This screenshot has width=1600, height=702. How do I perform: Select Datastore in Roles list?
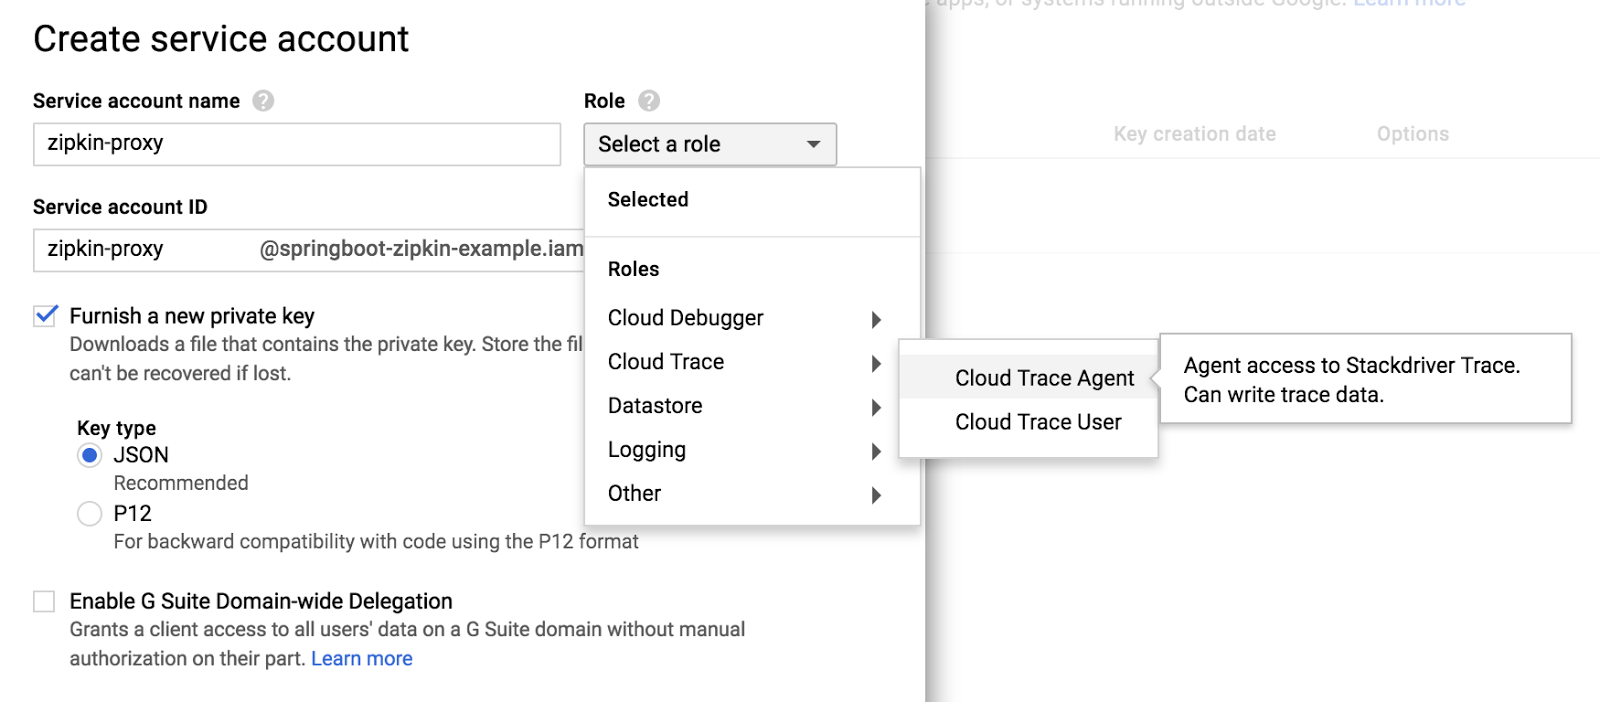[x=655, y=406]
